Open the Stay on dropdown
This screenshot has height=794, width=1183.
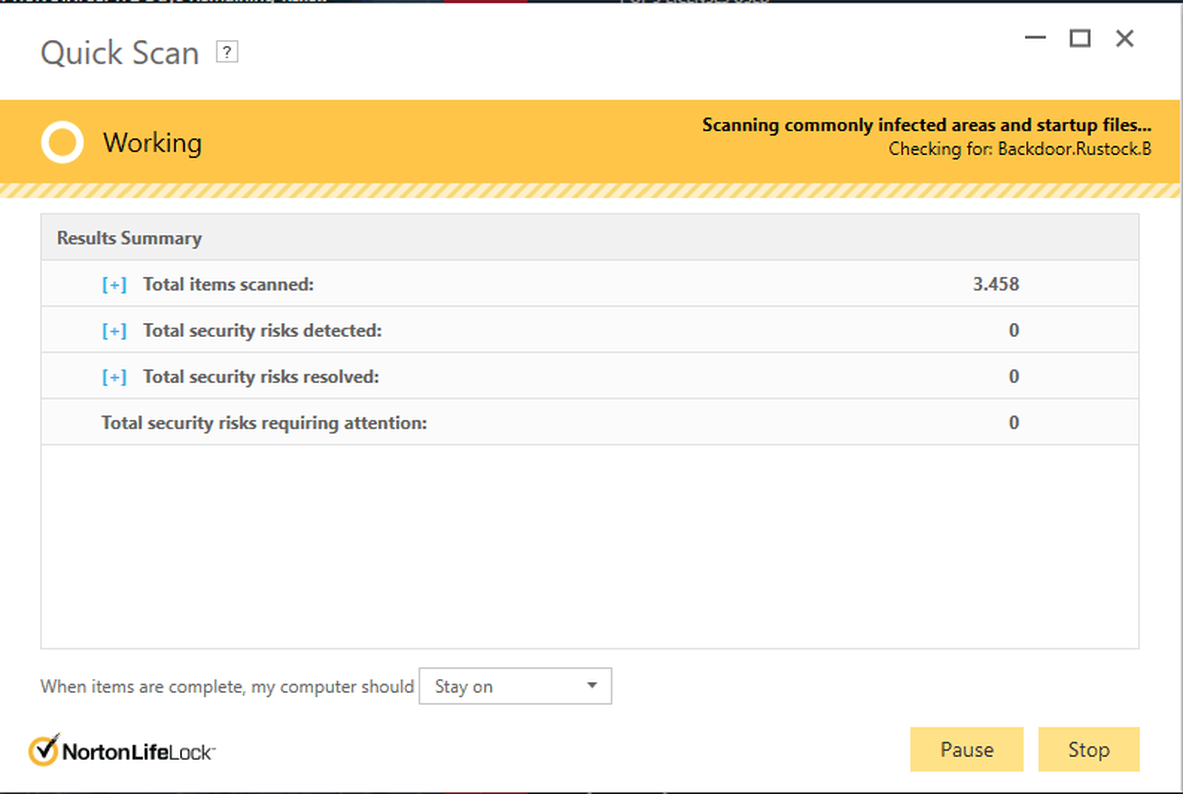[x=515, y=687]
